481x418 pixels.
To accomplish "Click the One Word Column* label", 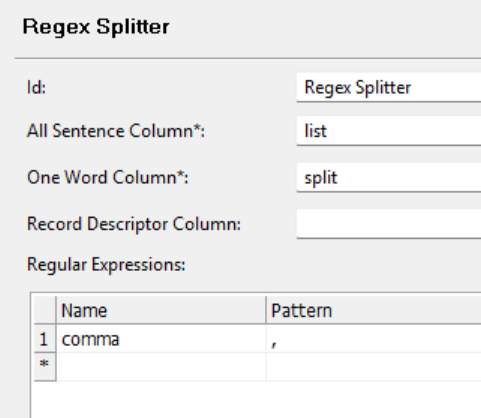I will 107,177.
